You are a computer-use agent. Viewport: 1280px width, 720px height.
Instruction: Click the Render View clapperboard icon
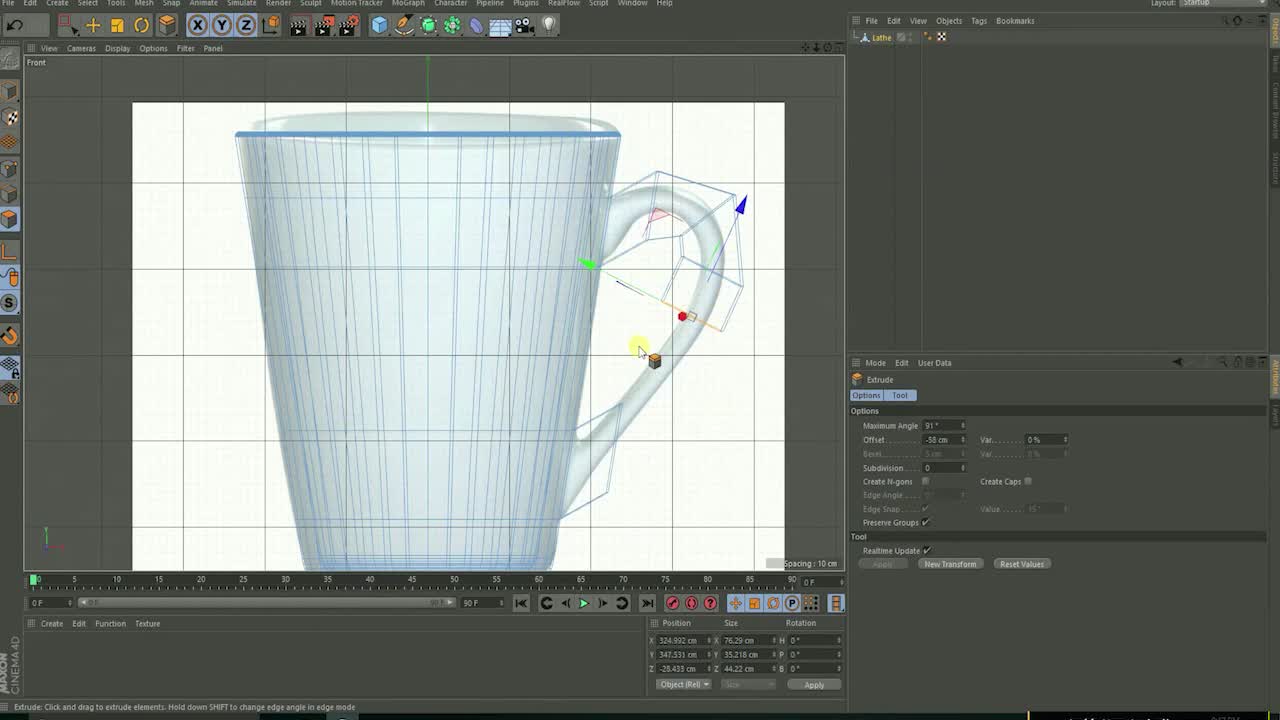tap(298, 25)
